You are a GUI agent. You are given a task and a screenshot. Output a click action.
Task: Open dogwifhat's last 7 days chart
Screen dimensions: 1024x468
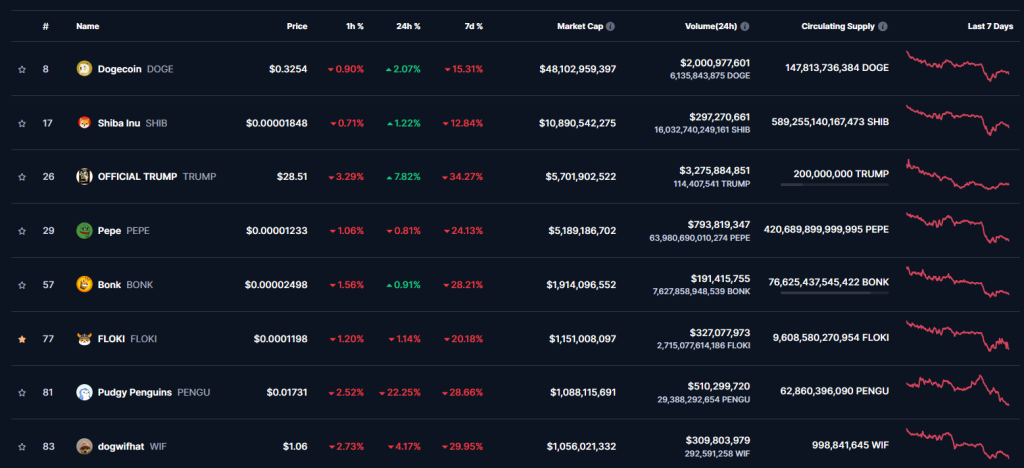(x=957, y=444)
